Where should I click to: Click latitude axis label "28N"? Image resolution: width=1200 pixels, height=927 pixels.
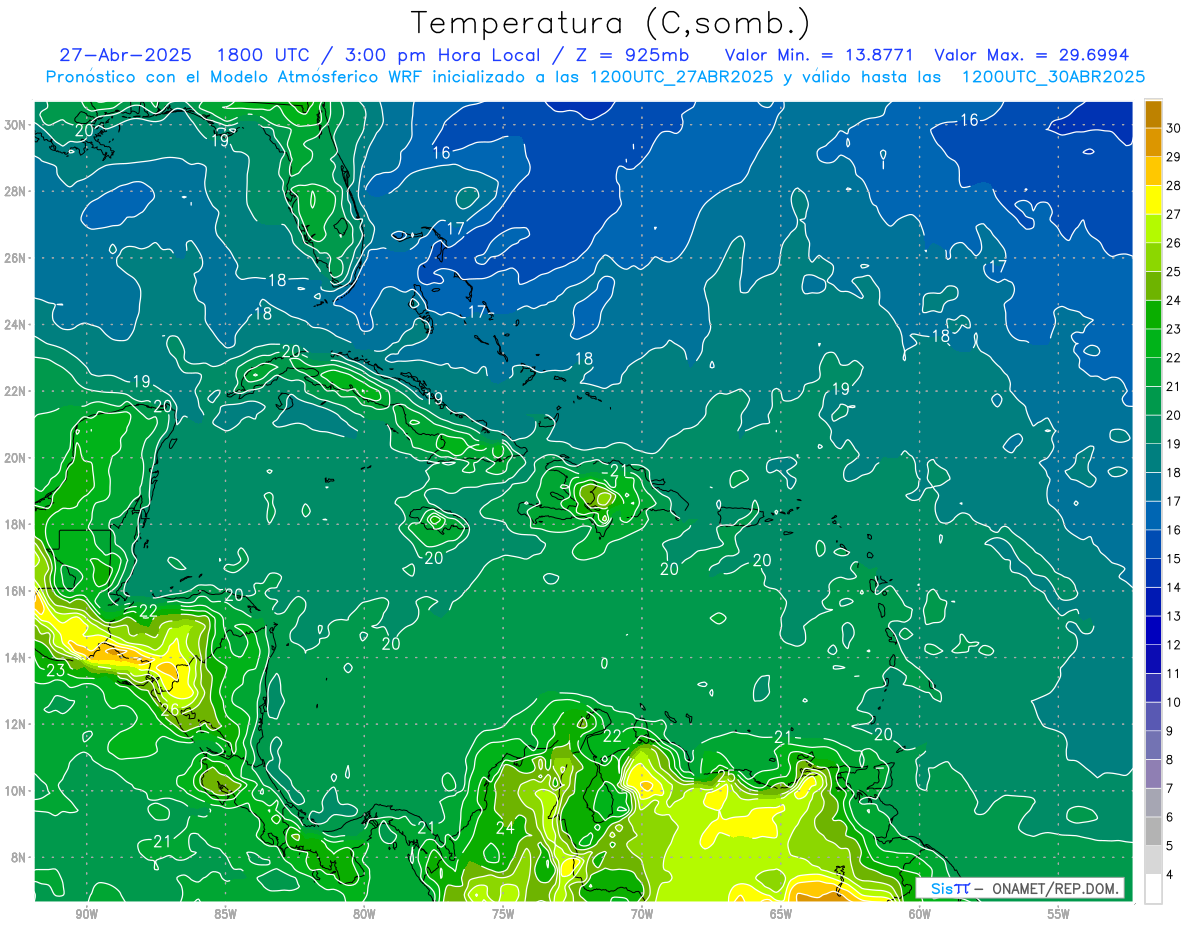click(15, 191)
